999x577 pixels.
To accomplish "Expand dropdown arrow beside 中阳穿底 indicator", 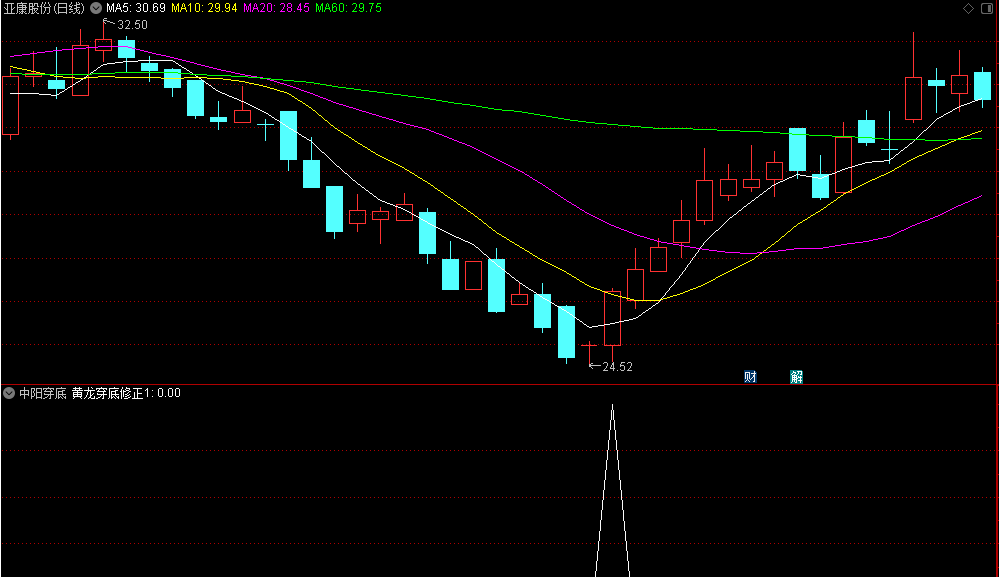I will point(9,393).
